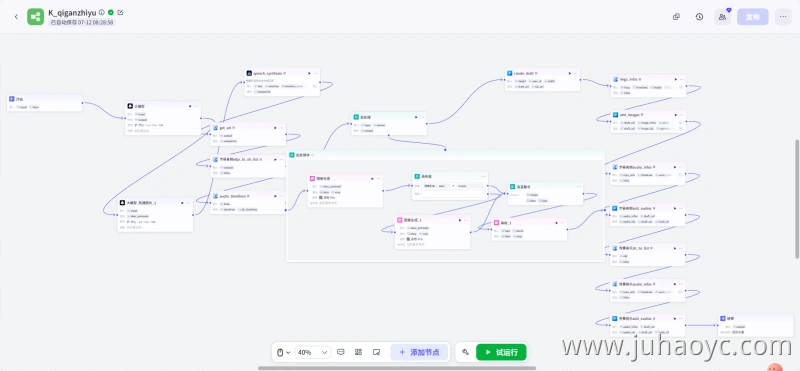The height and width of the screenshot is (371, 800).
Task: Open the 40% zoom level dropdown
Action: point(313,352)
